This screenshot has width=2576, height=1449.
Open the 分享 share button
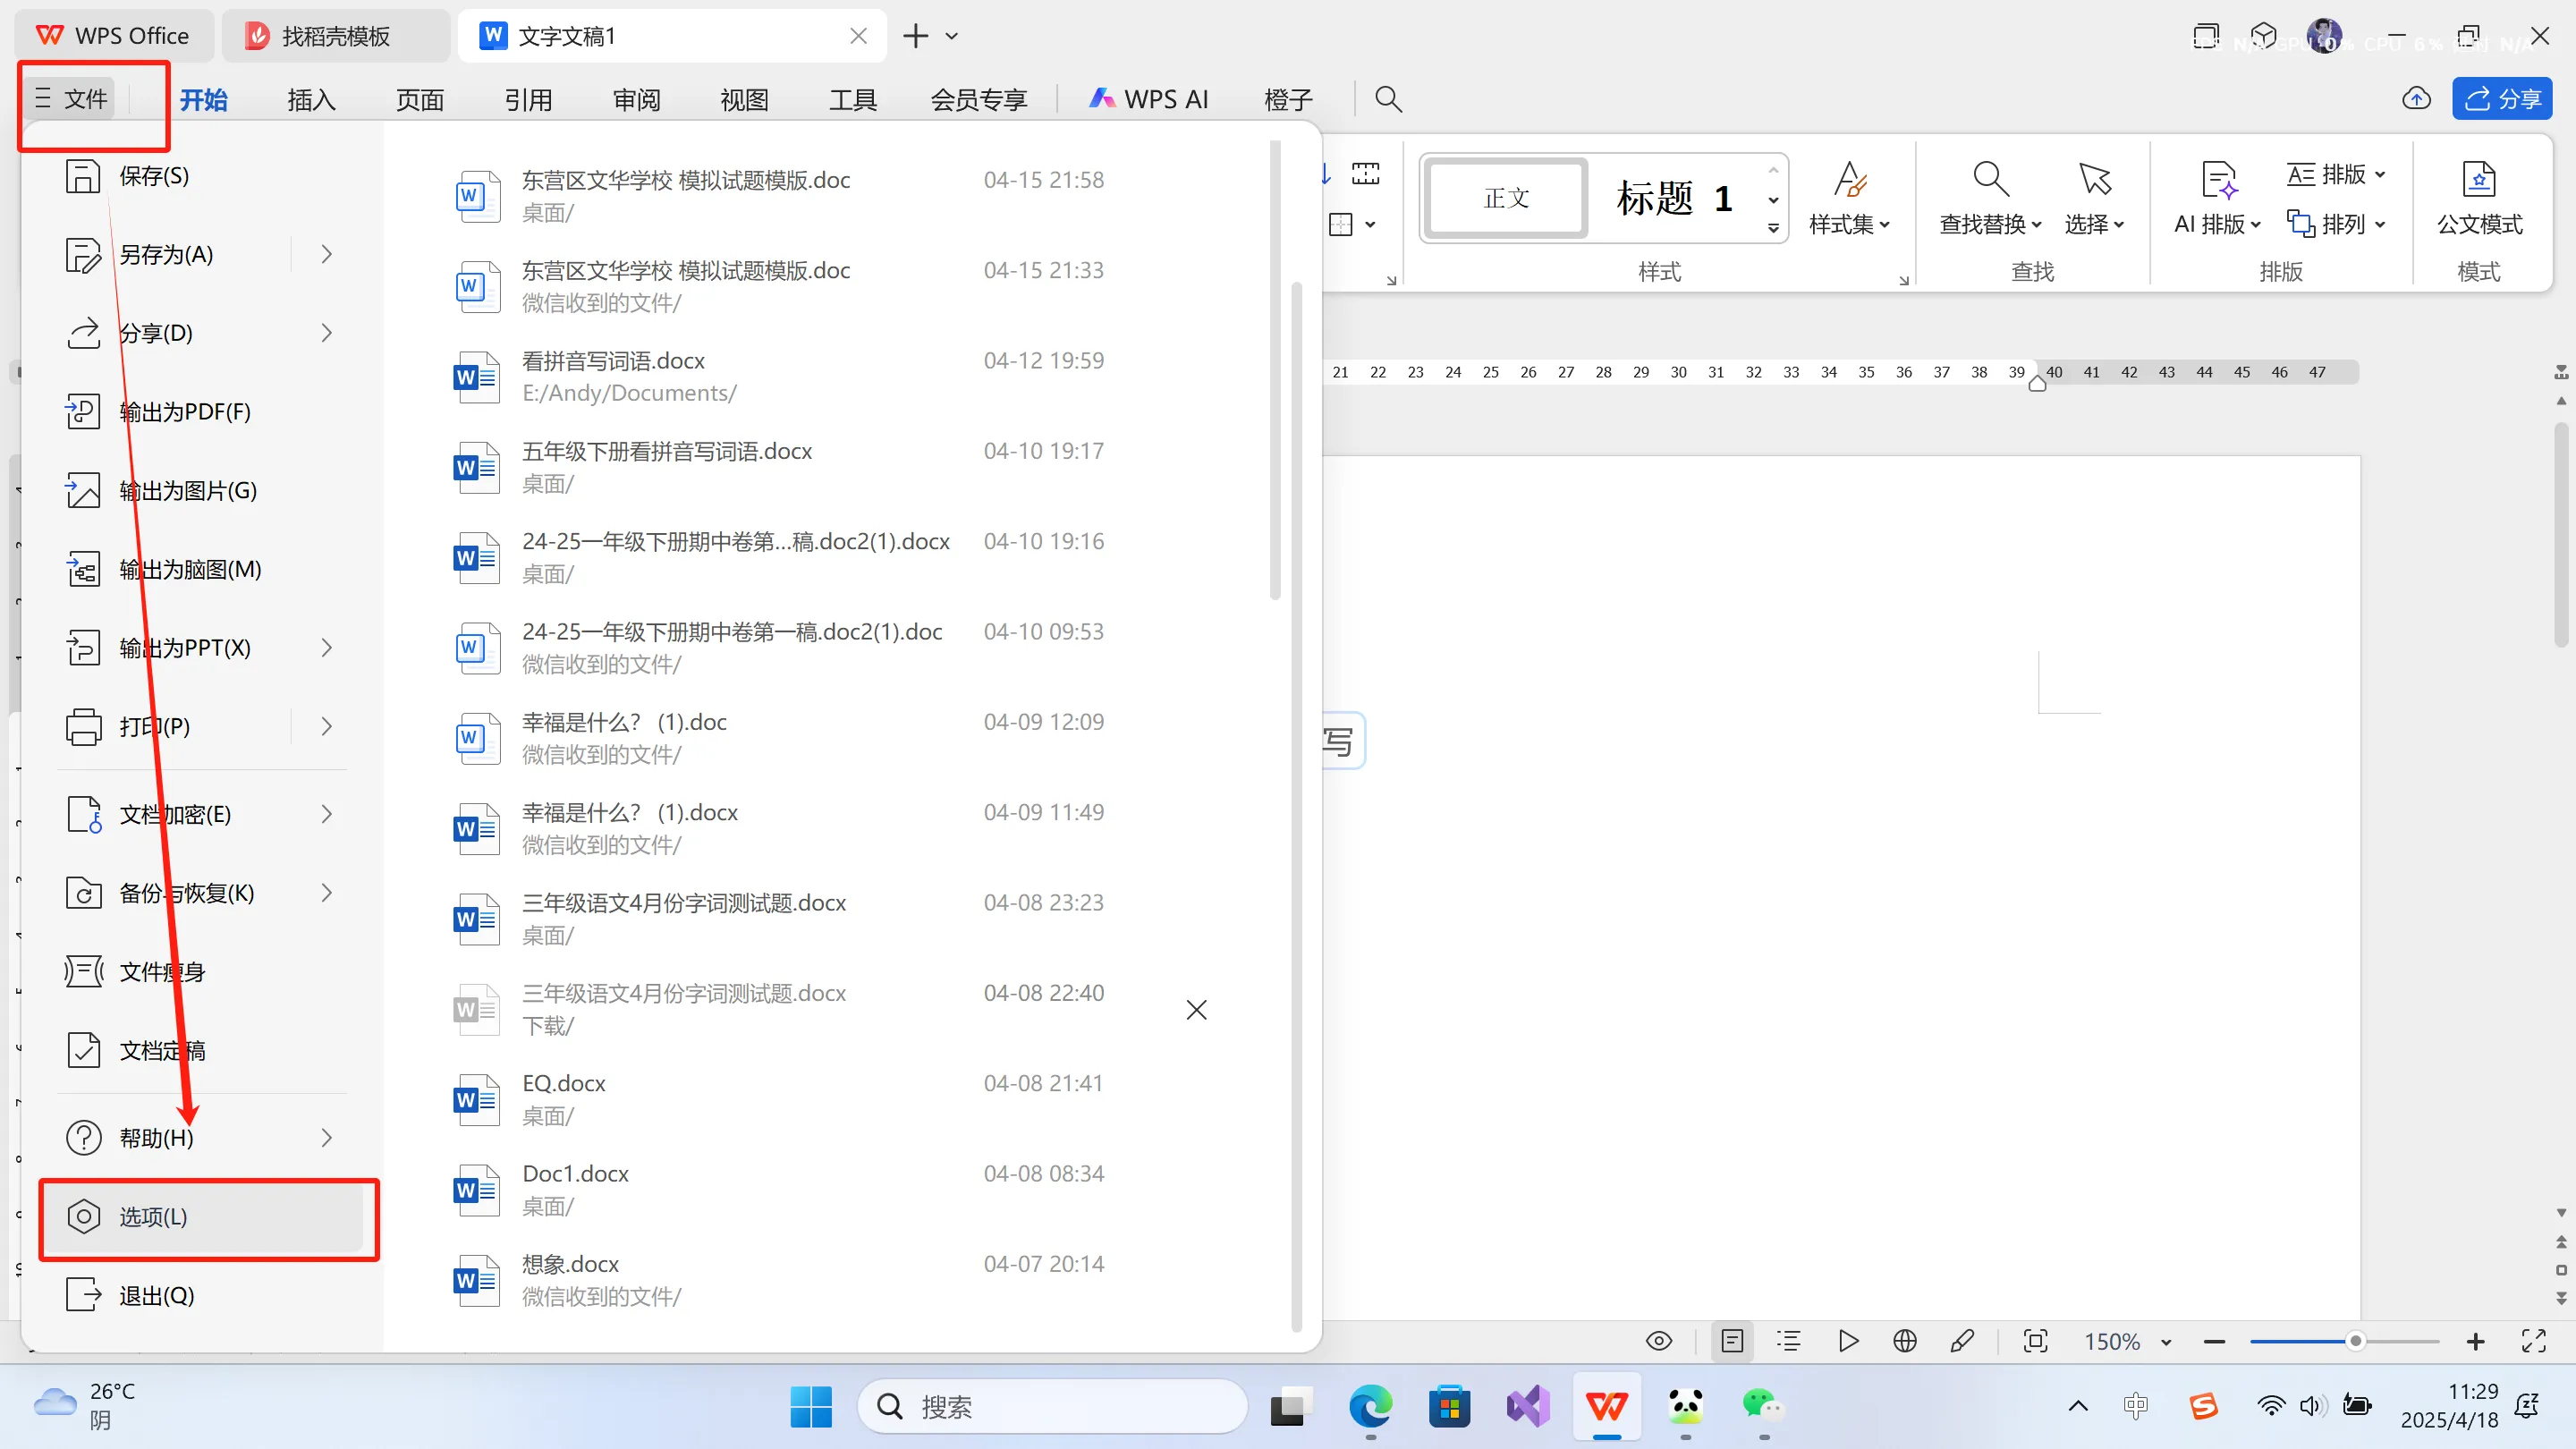2501,98
